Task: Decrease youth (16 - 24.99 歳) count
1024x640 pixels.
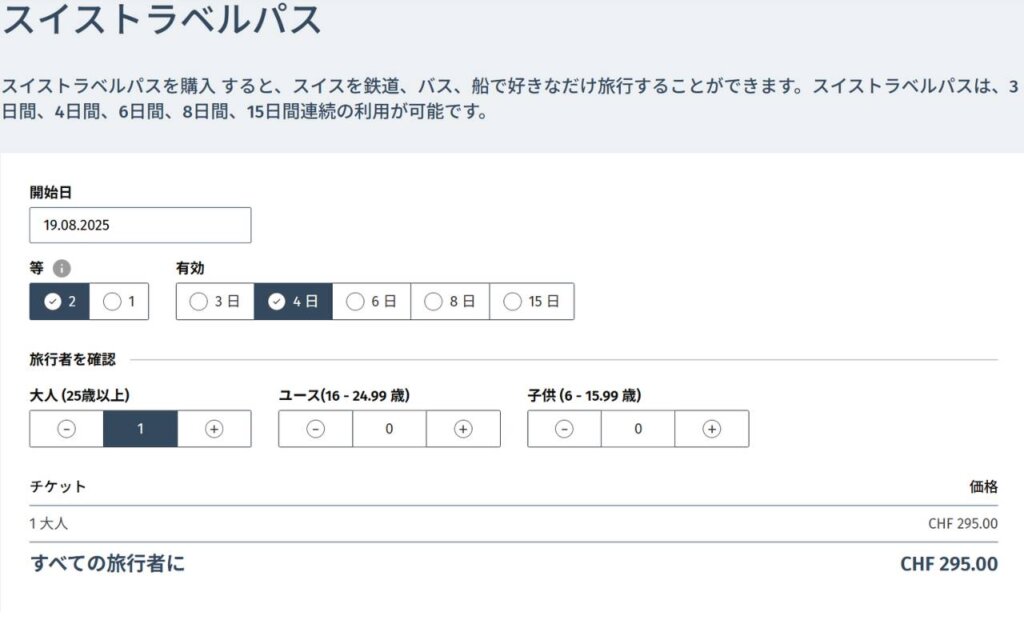Action: 315,429
